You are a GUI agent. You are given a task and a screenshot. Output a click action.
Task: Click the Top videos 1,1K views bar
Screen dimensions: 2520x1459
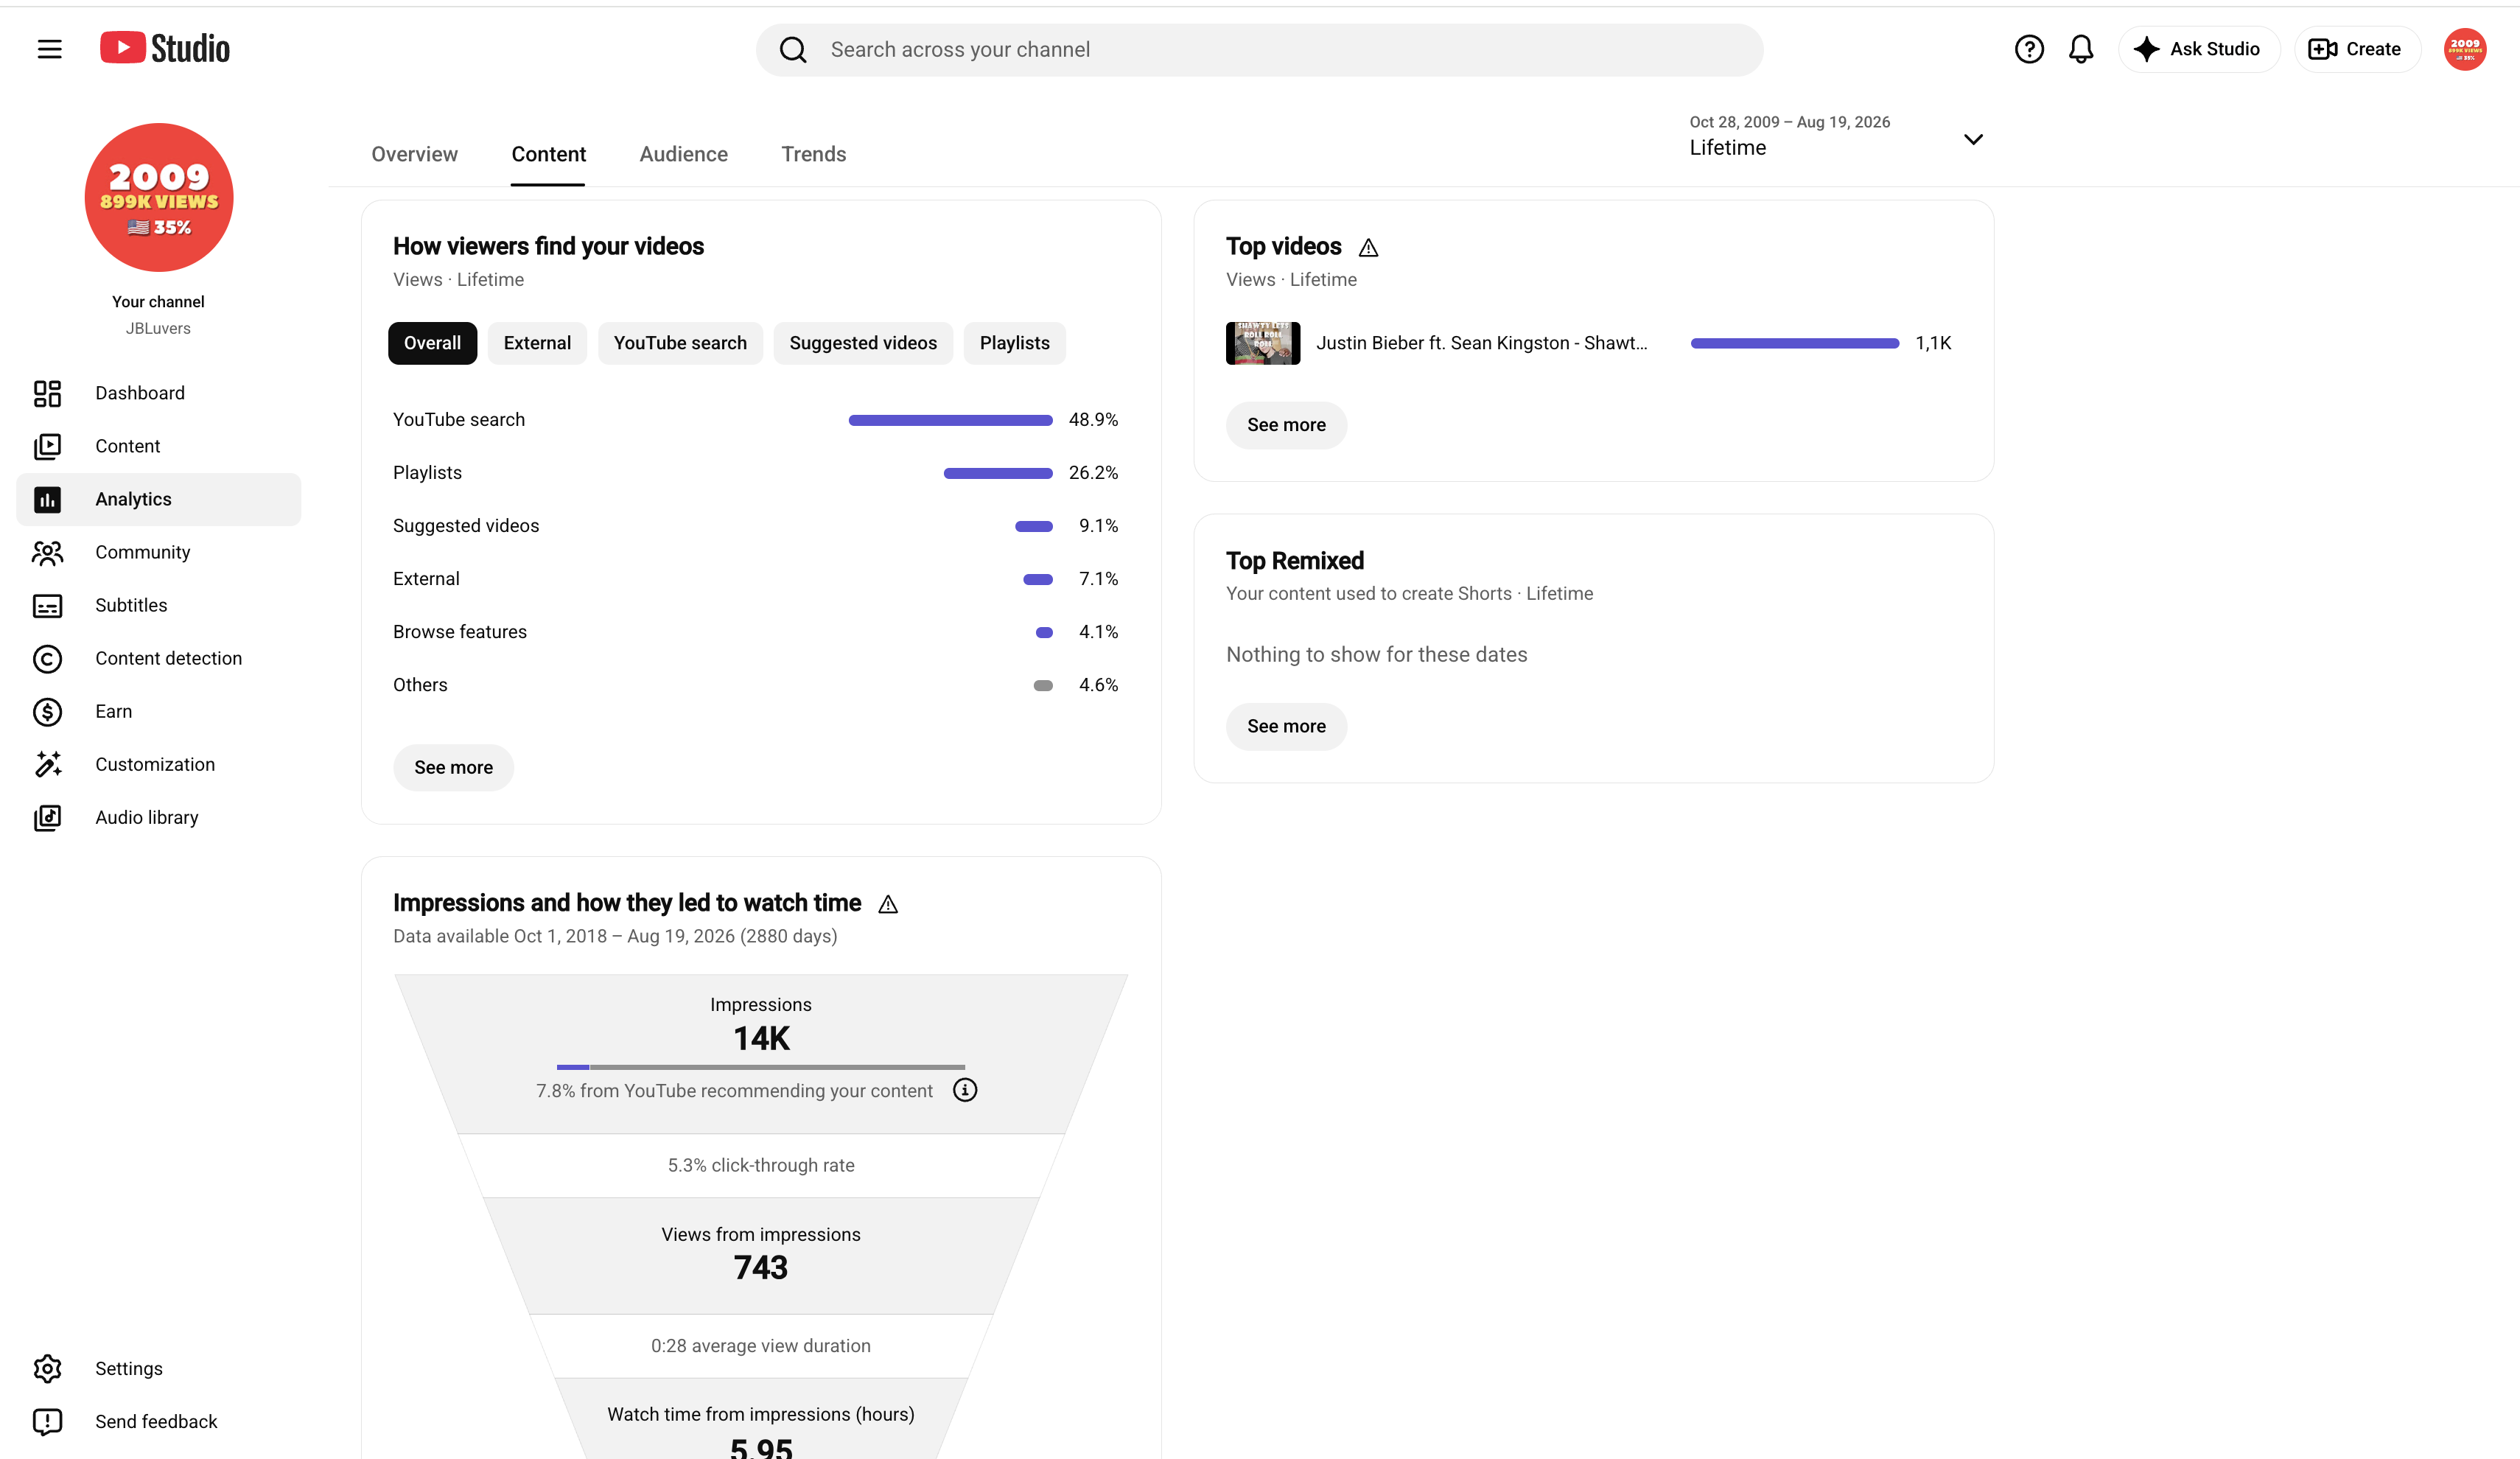(x=1794, y=343)
